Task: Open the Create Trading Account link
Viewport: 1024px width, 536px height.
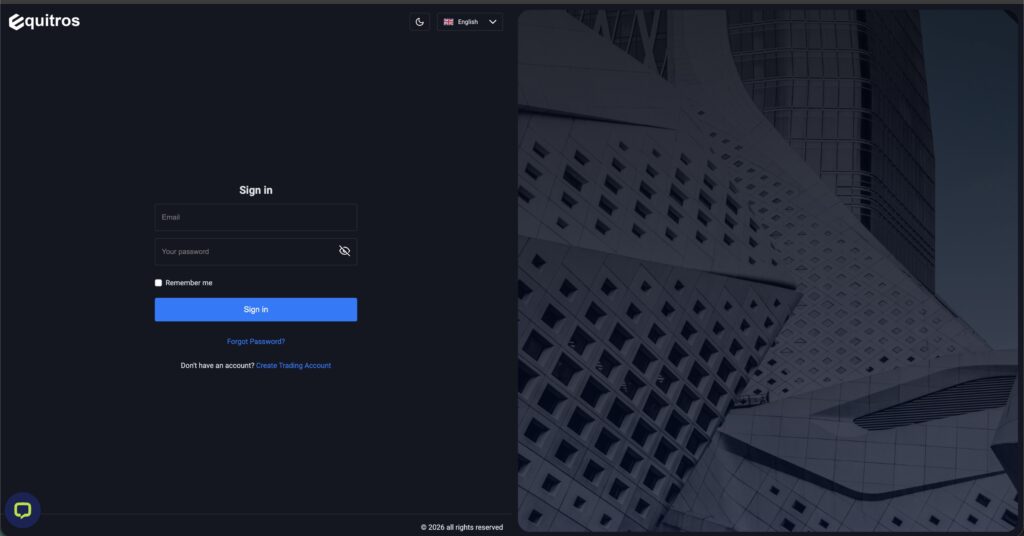Action: pos(293,366)
